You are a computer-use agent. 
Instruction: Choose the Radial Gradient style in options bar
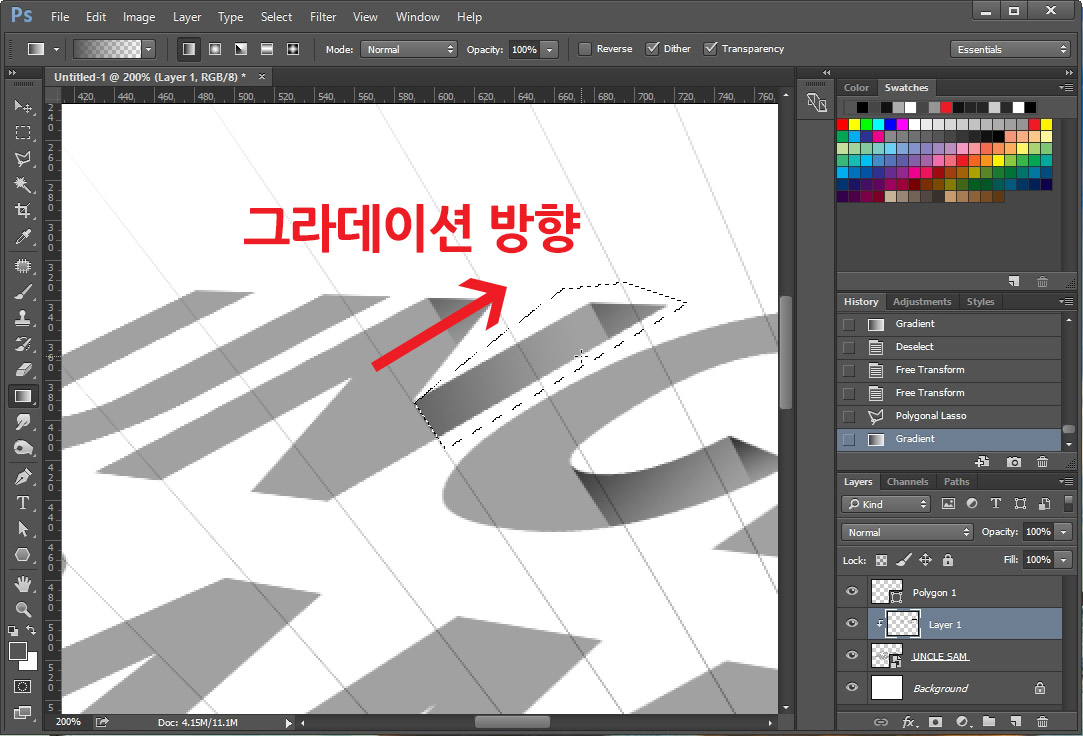[214, 48]
